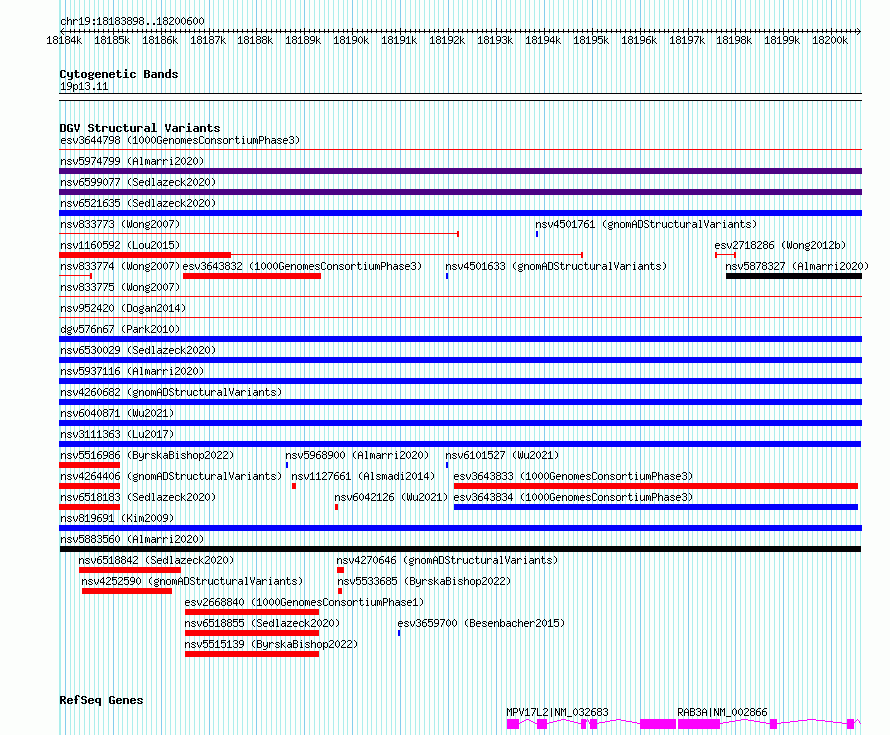
Task: Select the nsv819691 (Kim2009) label
Action: click(x=117, y=518)
